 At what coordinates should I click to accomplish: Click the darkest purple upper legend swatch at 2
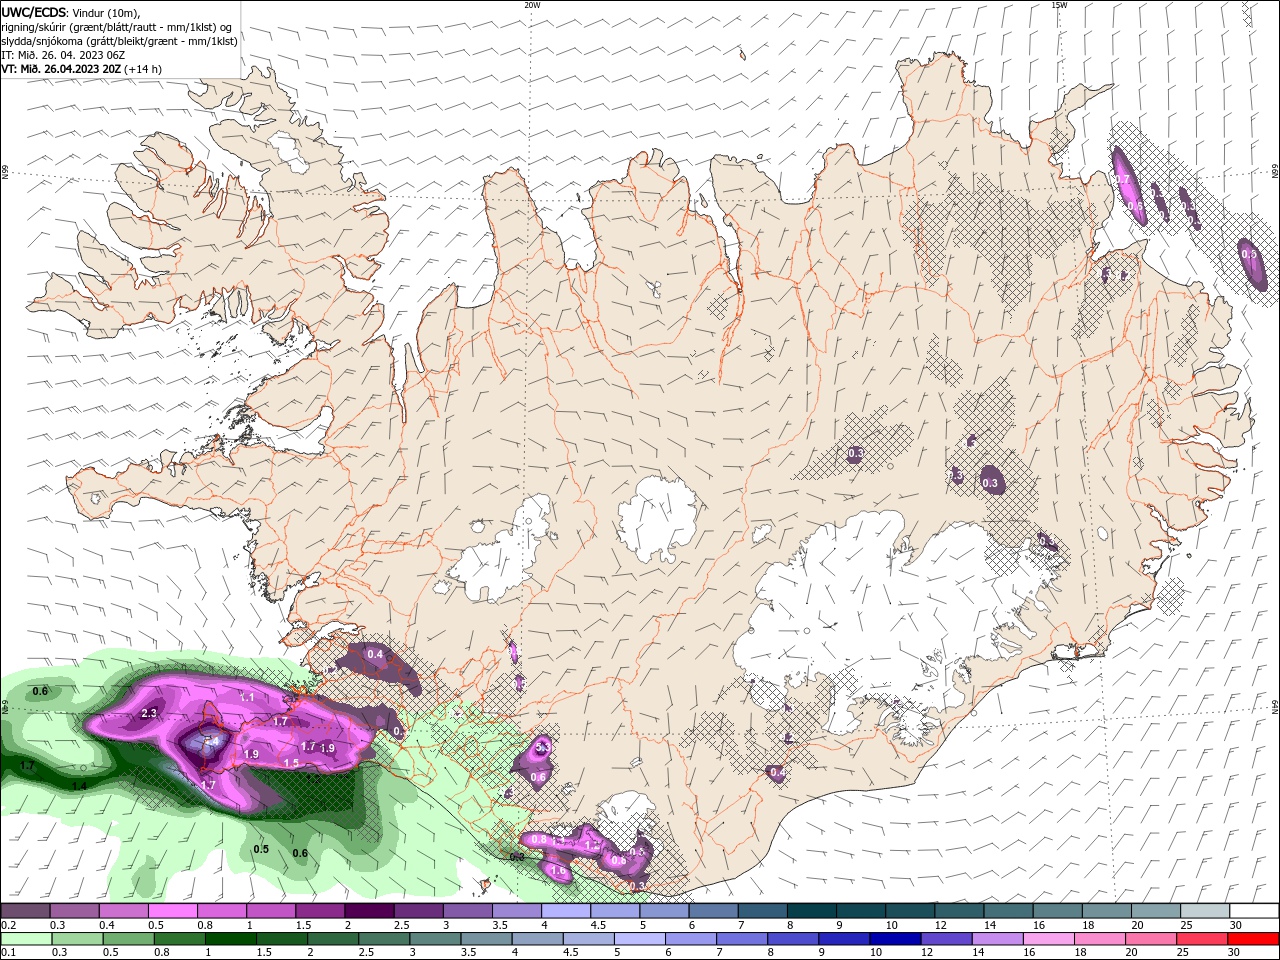pos(369,911)
